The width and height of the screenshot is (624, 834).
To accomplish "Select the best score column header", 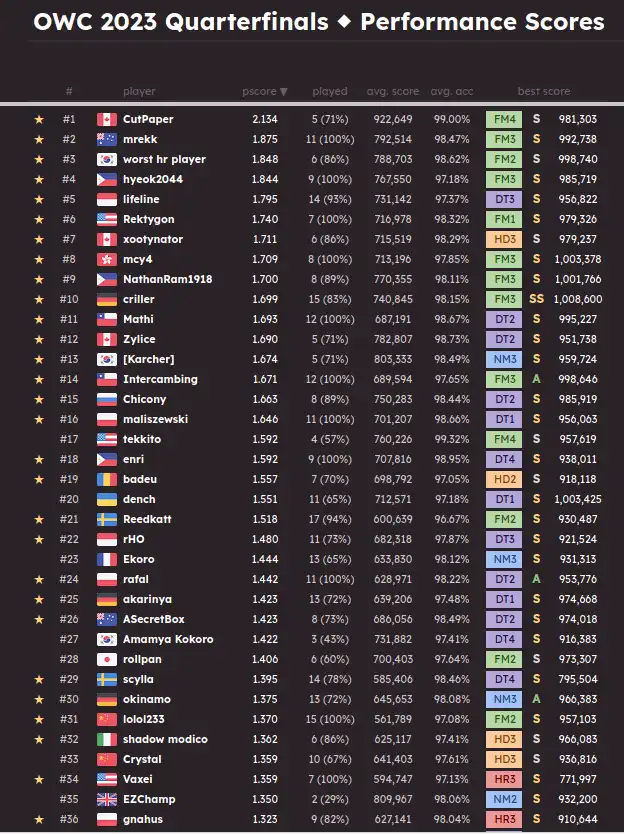I will (x=544, y=91).
